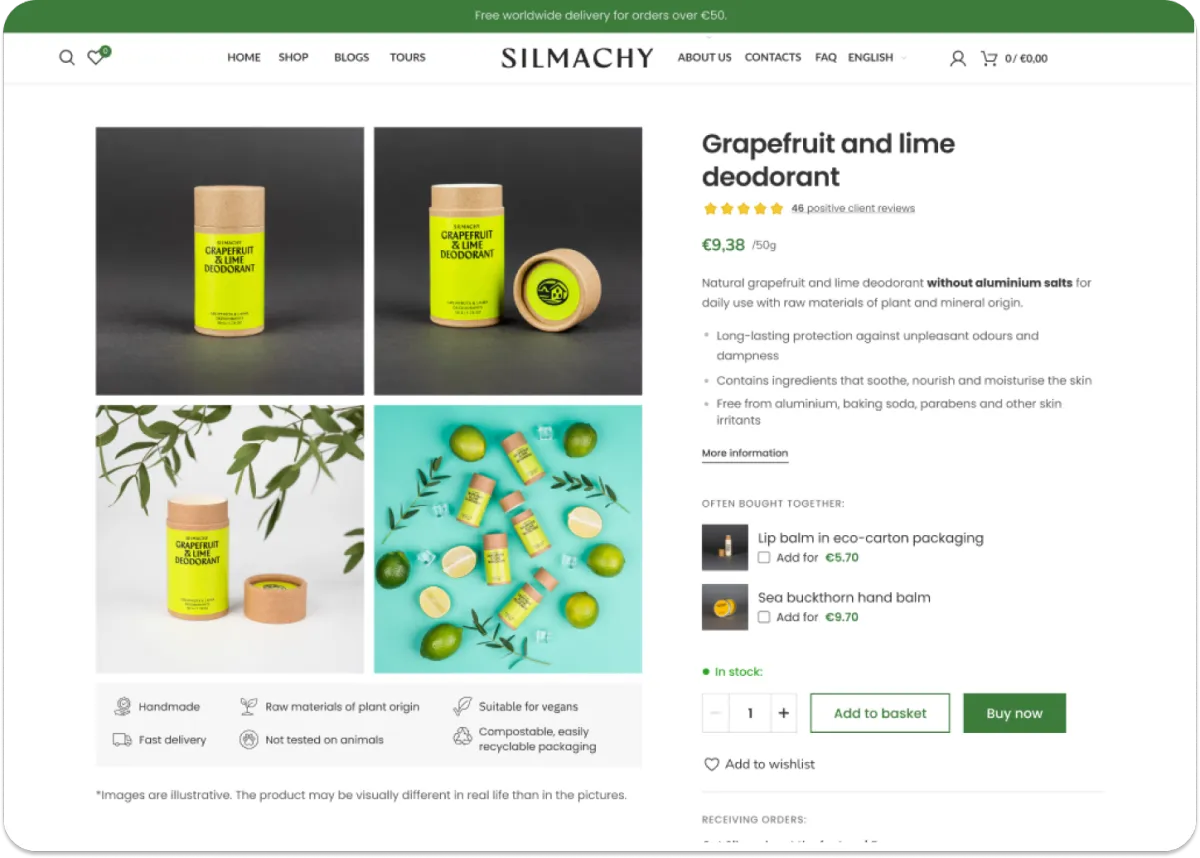
Task: Click the Handmade badge icon
Action: [122, 706]
